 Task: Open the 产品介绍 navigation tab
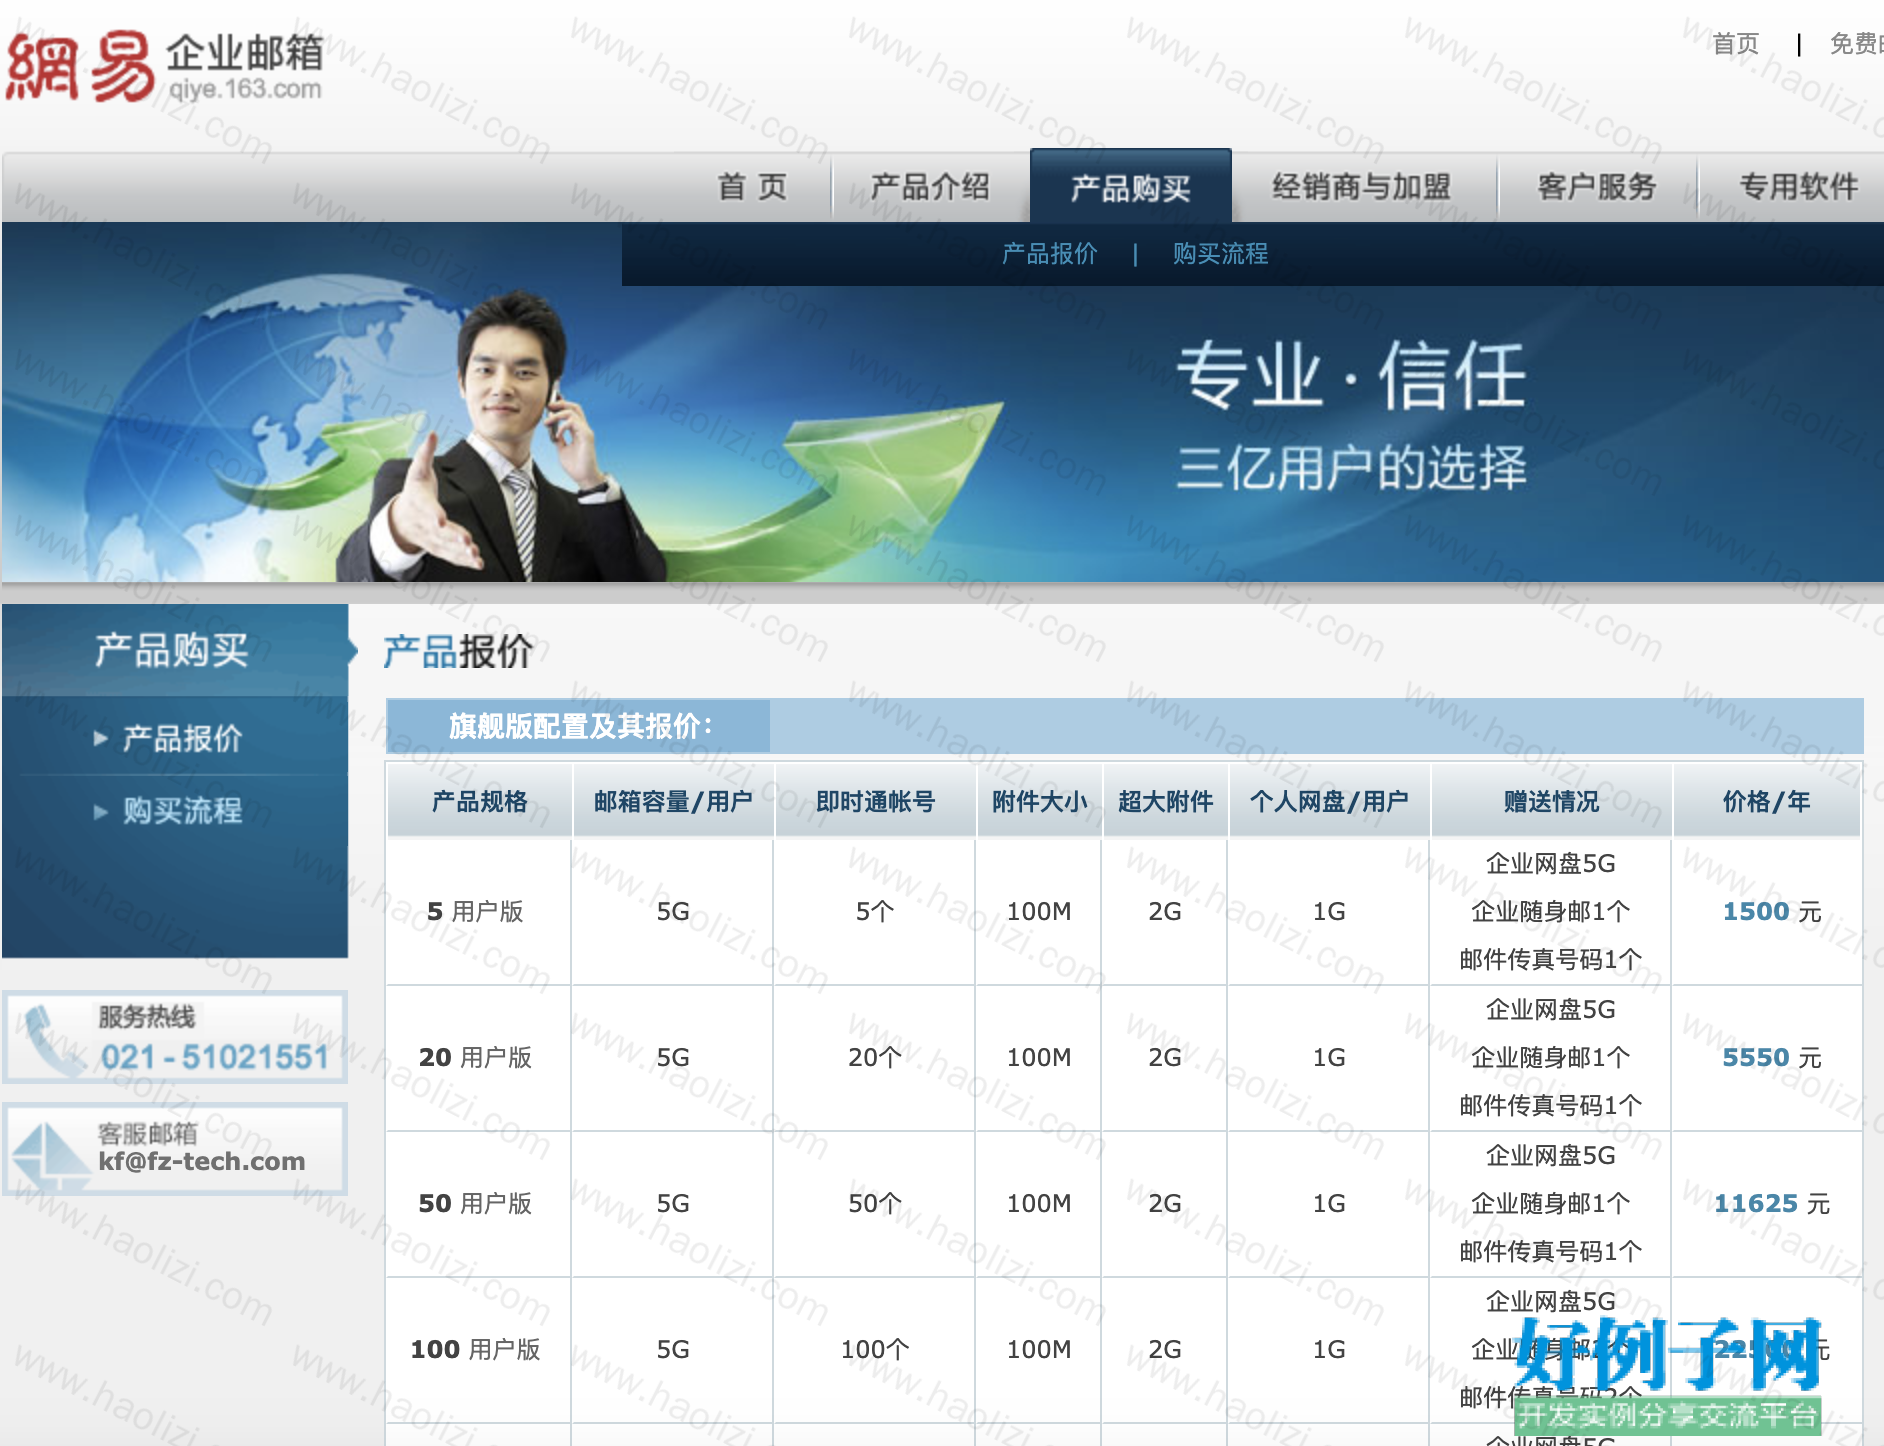click(930, 187)
